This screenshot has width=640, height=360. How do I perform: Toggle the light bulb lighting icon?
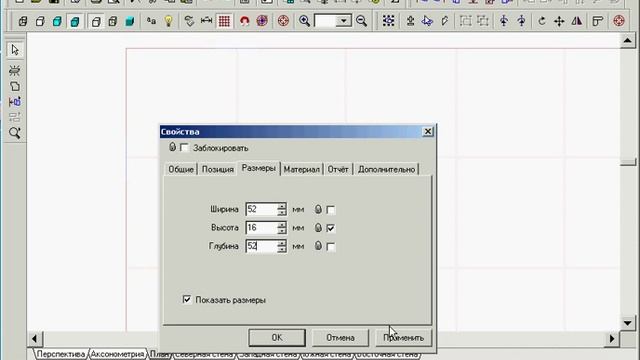click(x=168, y=21)
